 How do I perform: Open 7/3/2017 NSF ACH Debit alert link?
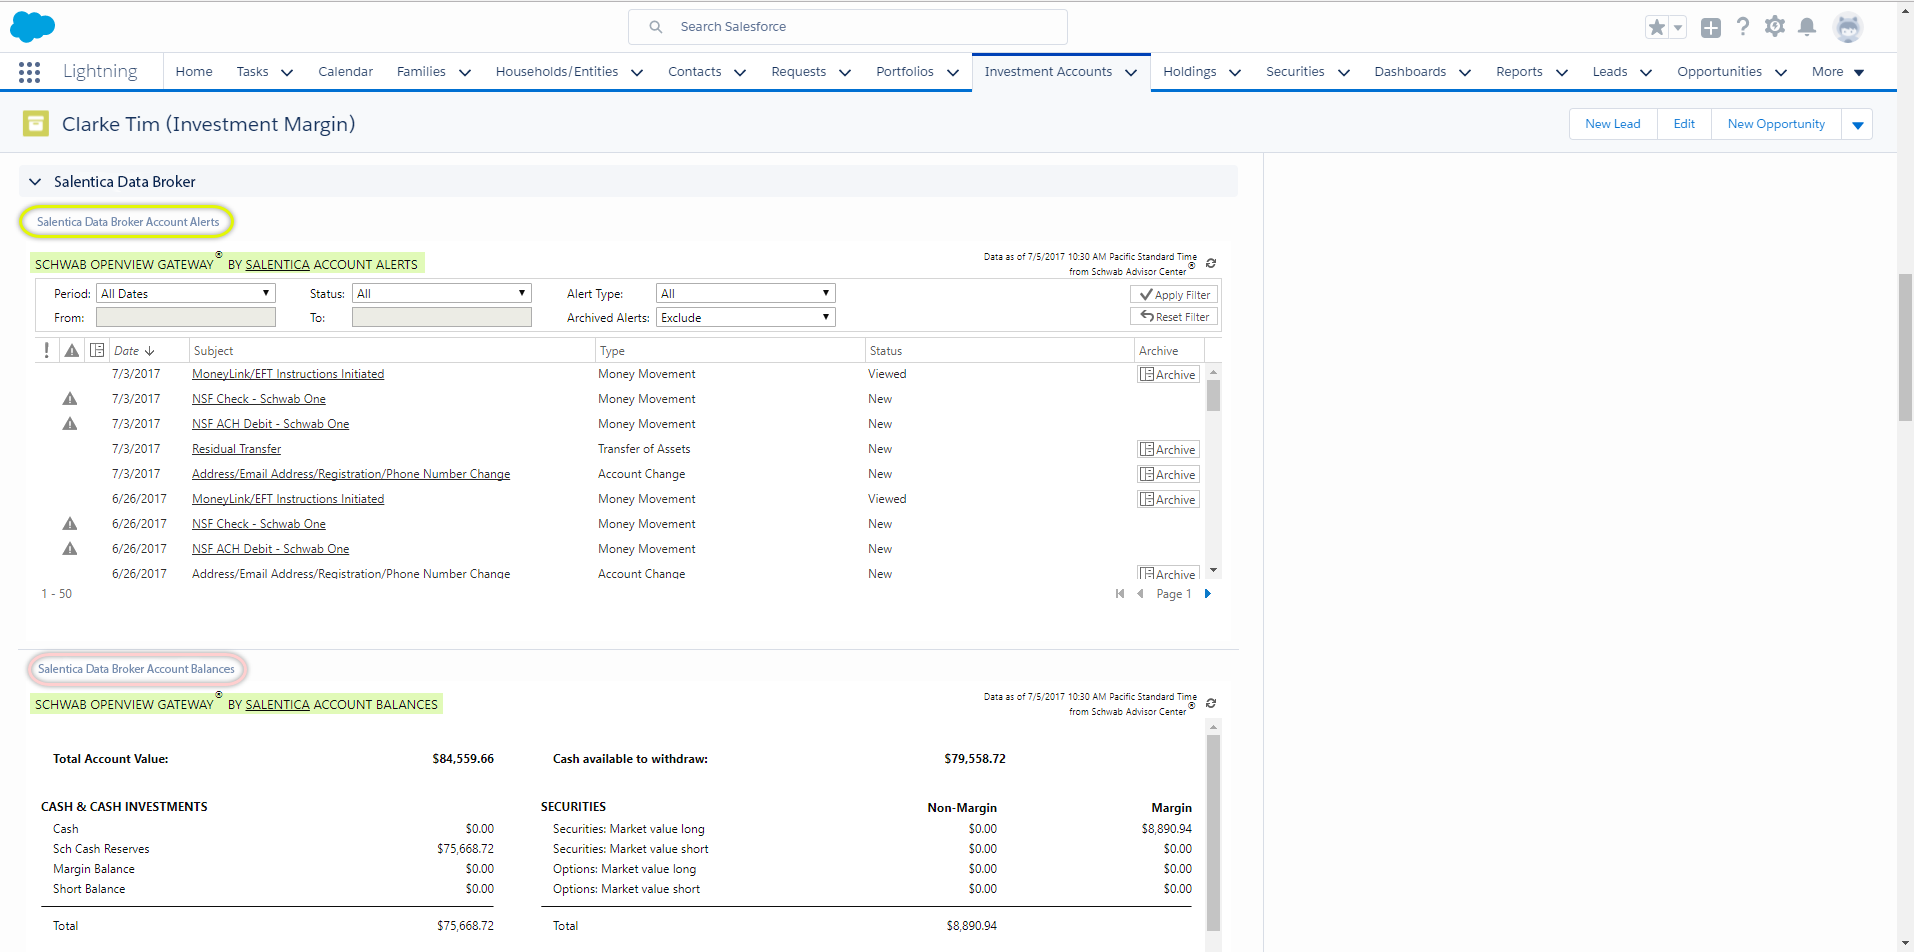tap(271, 424)
